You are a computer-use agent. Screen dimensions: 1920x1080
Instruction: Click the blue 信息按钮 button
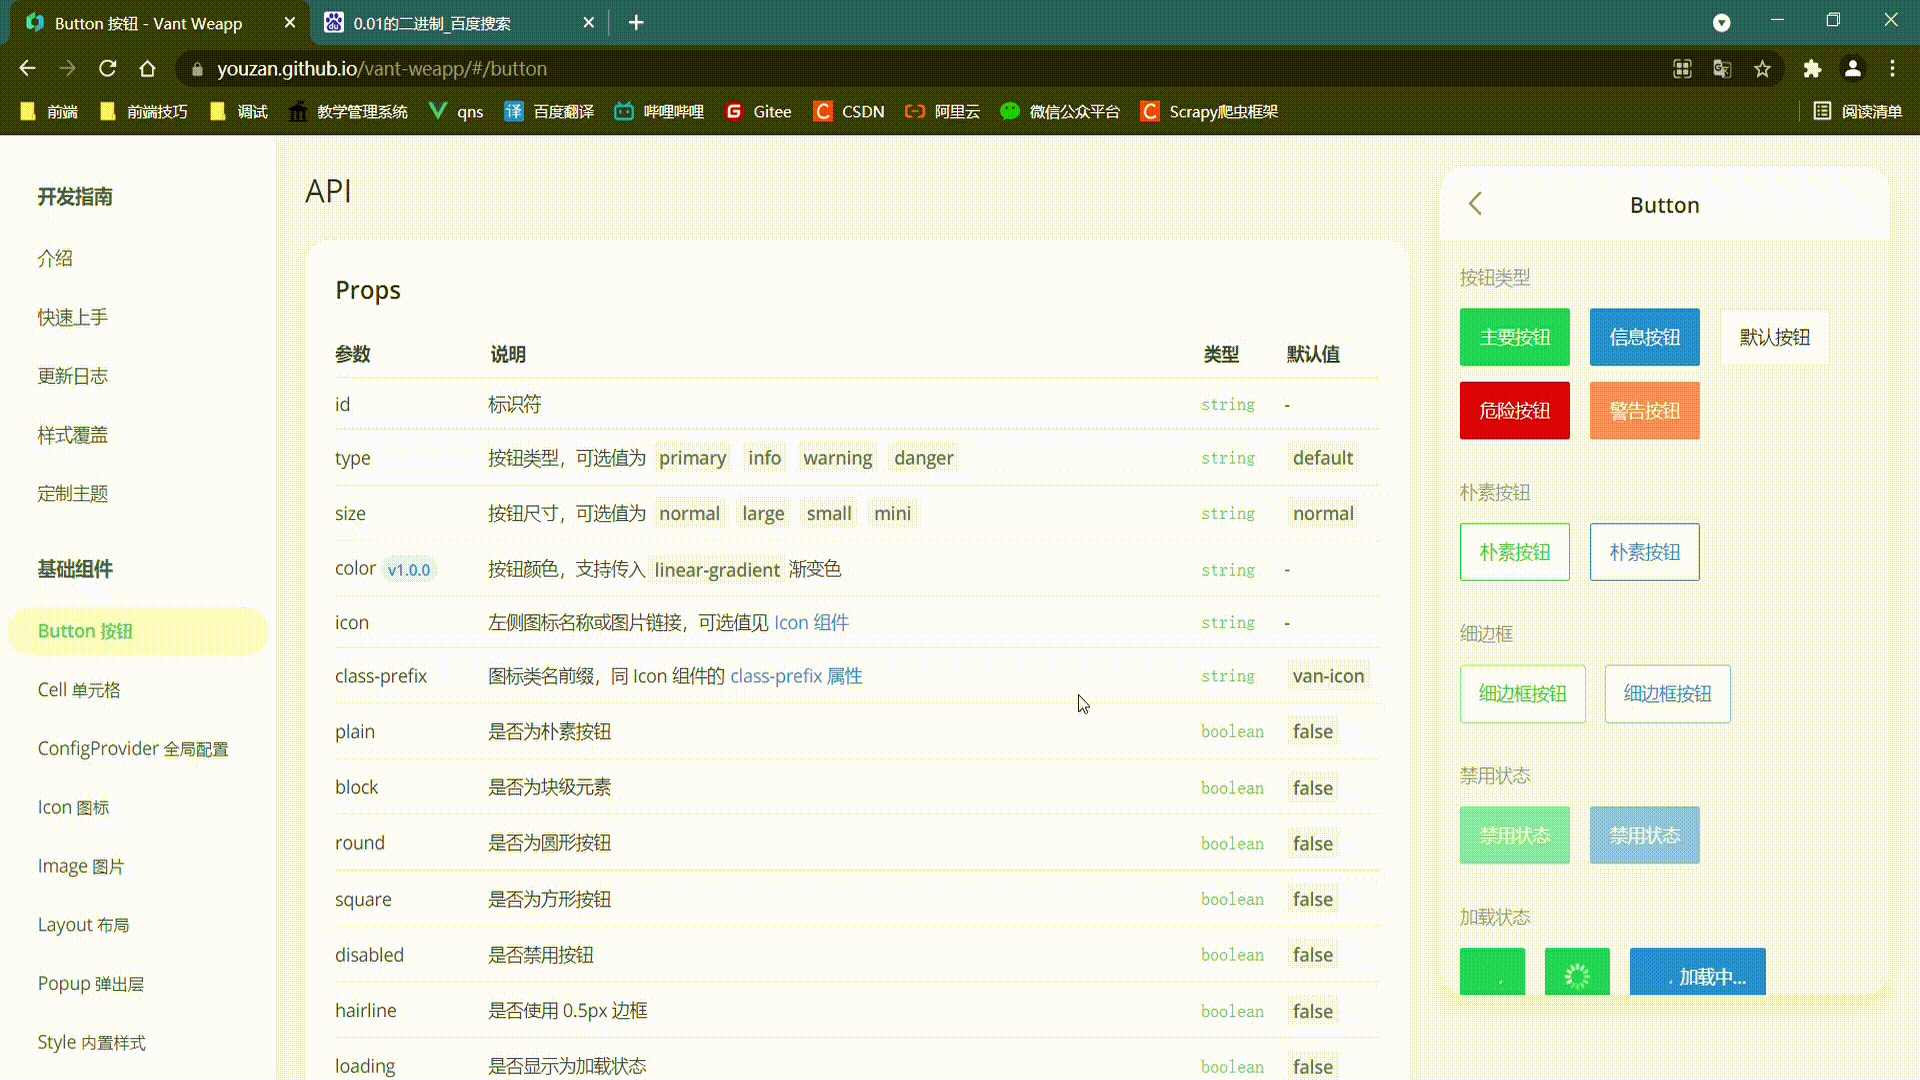coord(1645,337)
